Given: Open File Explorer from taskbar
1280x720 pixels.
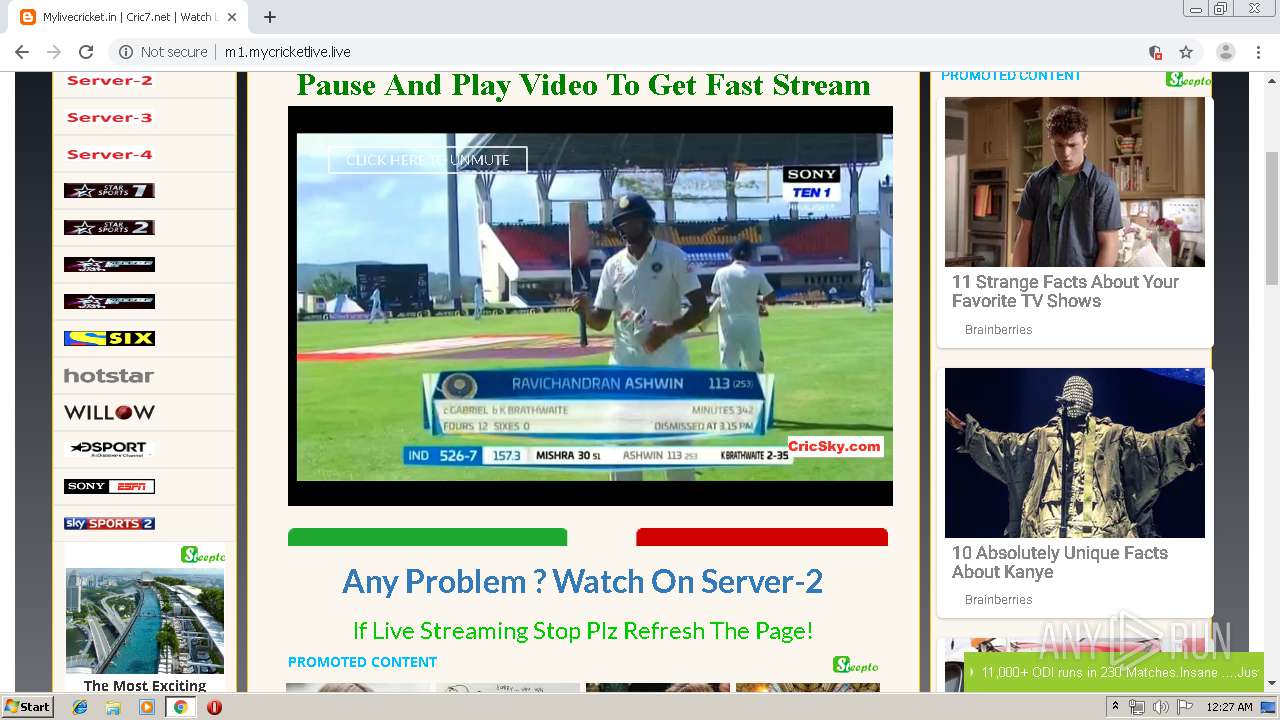Looking at the screenshot, I should tap(113, 707).
